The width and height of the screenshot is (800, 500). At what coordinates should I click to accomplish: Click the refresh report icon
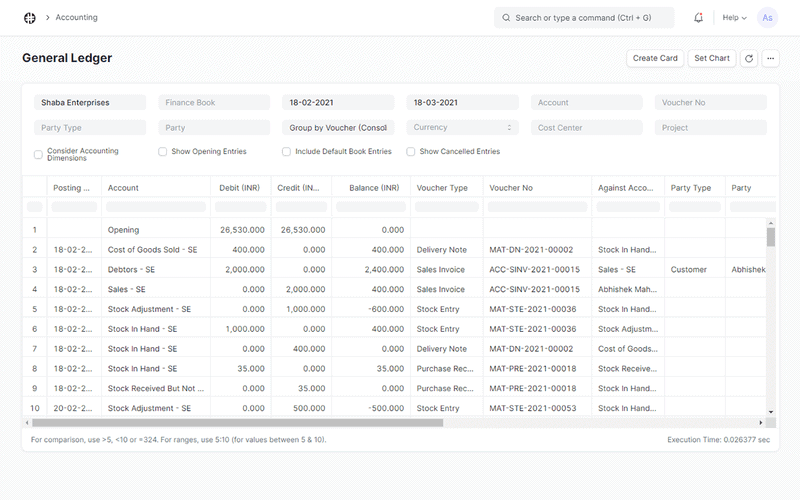click(749, 59)
